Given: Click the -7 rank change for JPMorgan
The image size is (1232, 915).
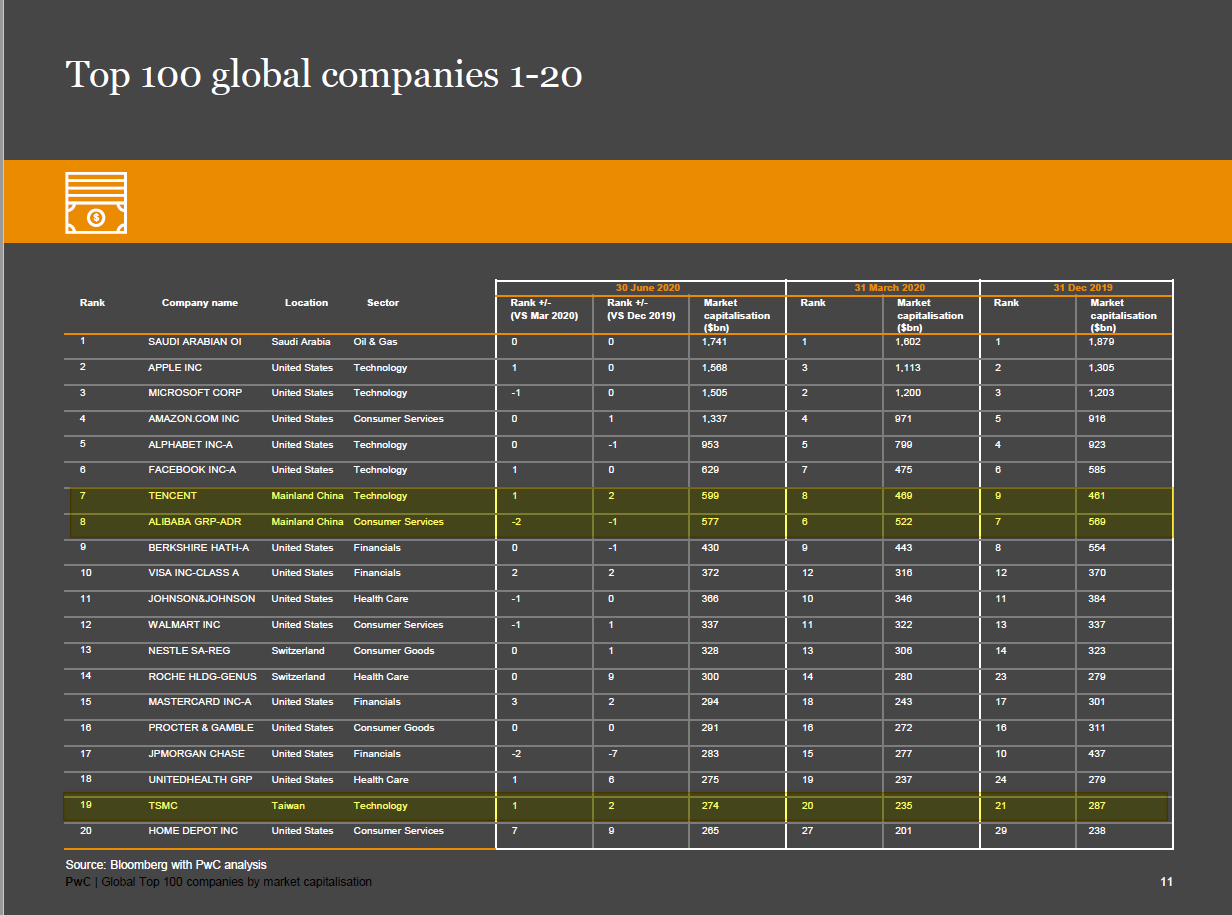Looking at the screenshot, I should pyautogui.click(x=611, y=754).
